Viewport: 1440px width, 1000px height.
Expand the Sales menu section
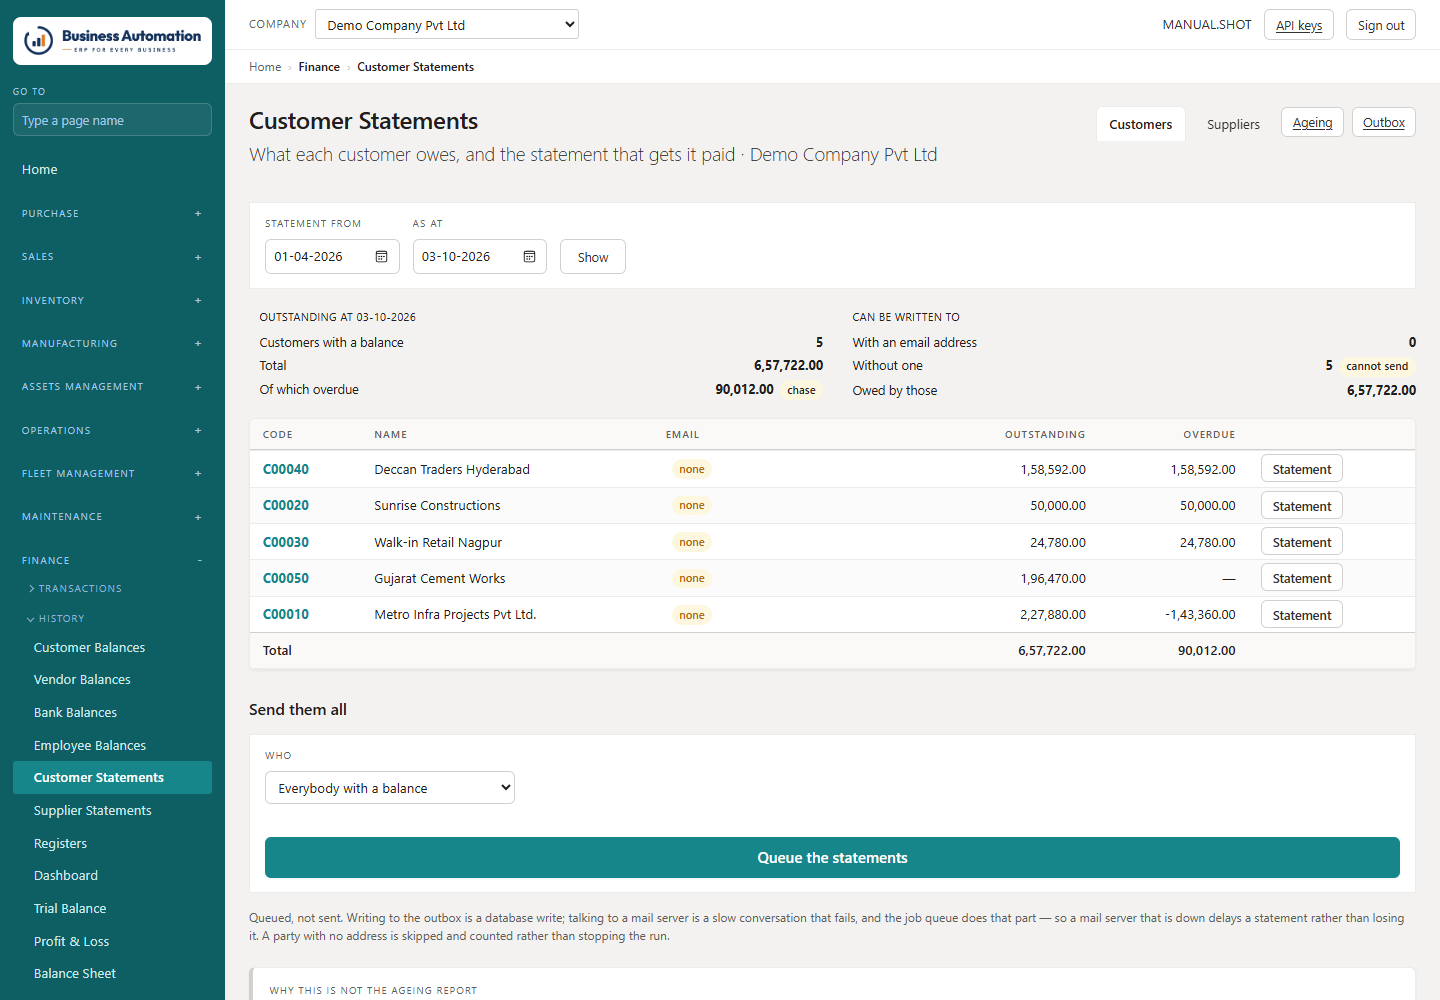click(112, 257)
